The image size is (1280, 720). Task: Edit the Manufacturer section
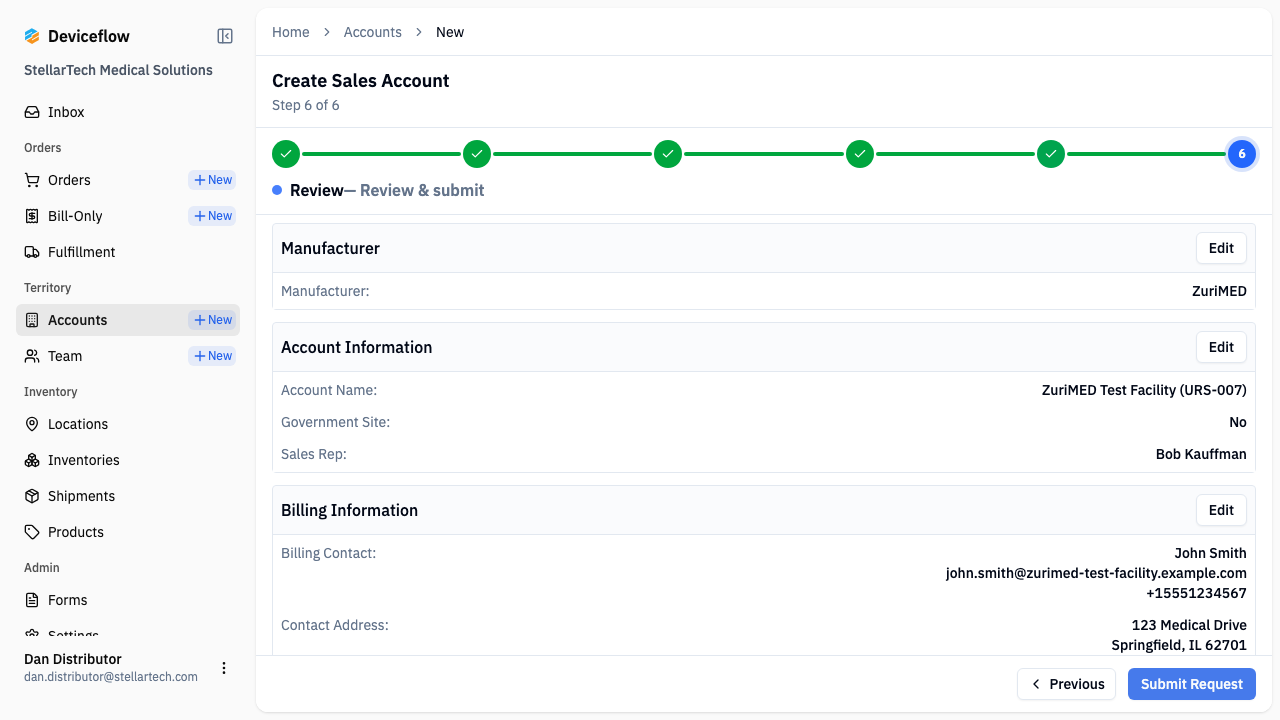1220,247
